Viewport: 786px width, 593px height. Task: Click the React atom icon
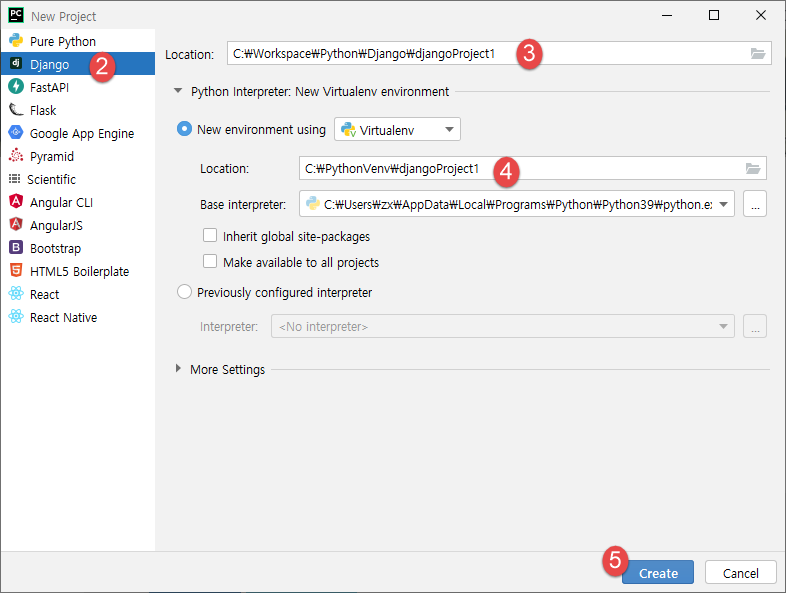(16, 293)
